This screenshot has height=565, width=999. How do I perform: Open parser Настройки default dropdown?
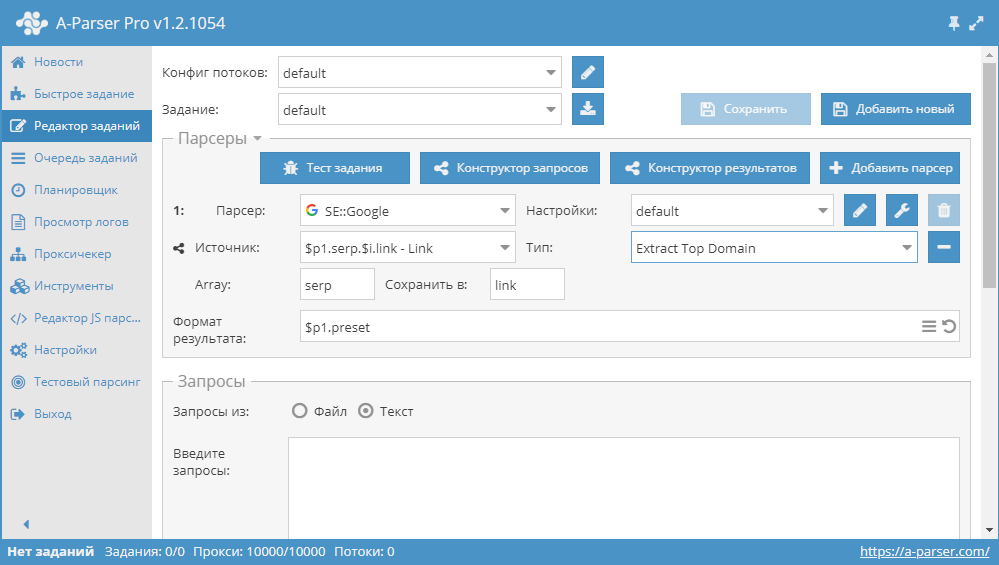point(732,210)
